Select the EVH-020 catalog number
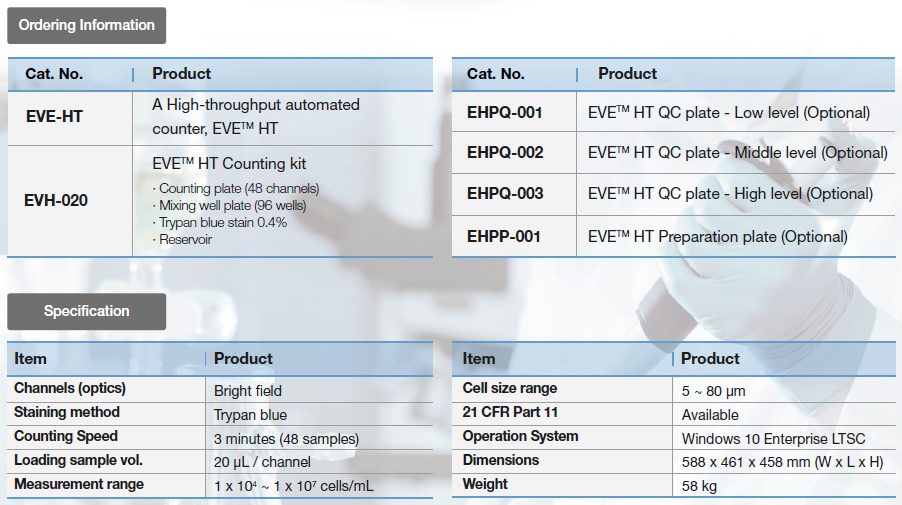This screenshot has height=505, width=902. (x=56, y=200)
